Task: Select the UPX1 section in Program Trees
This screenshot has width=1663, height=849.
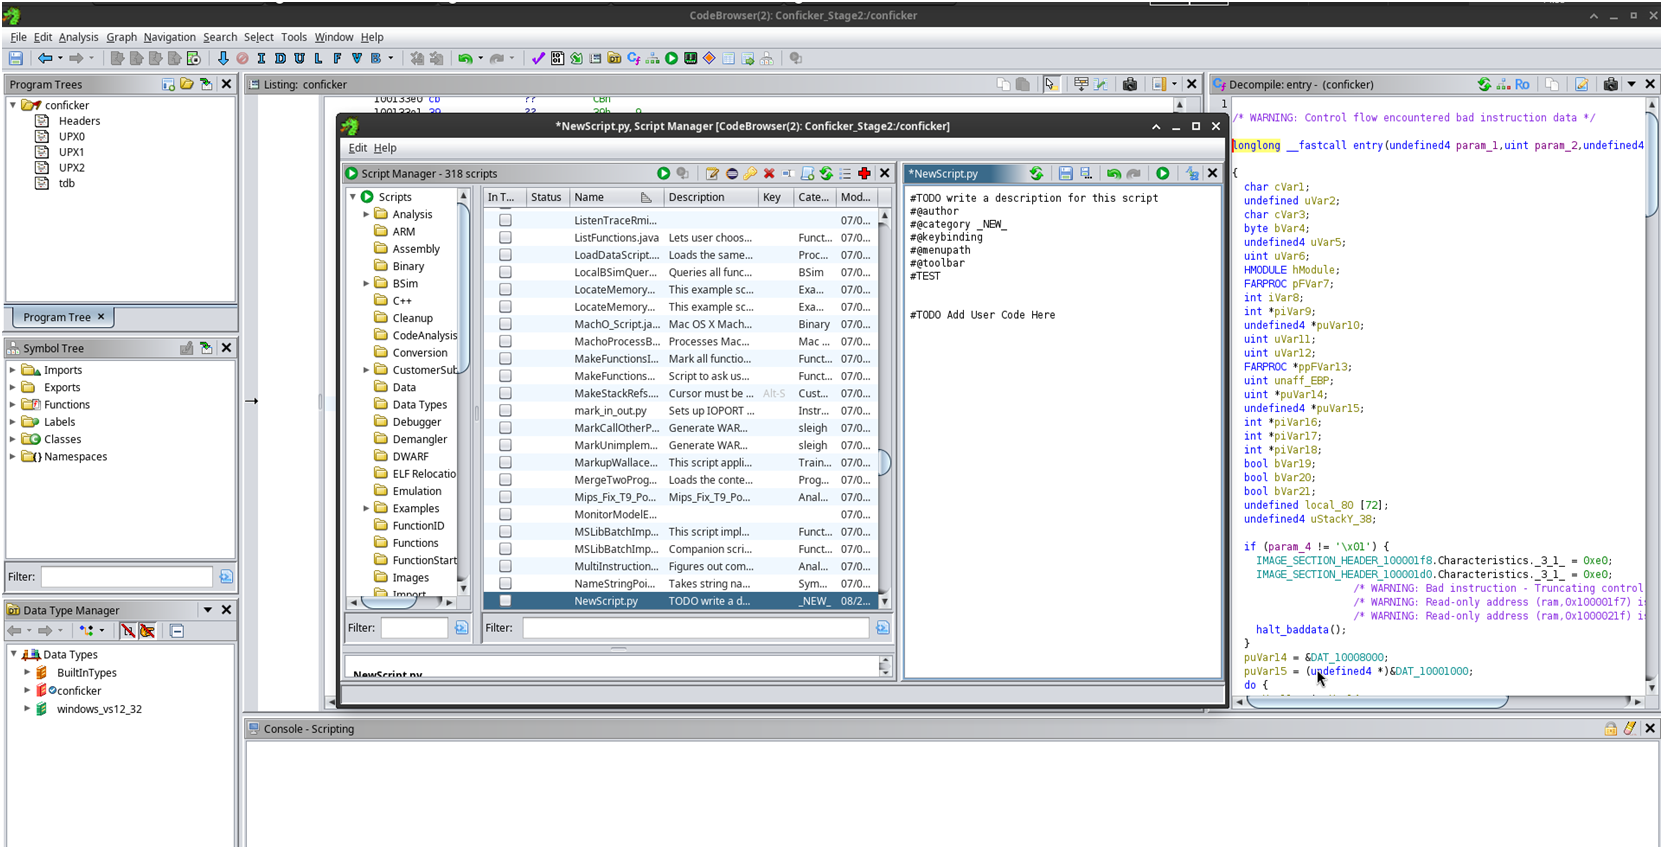Action: pyautogui.click(x=71, y=152)
